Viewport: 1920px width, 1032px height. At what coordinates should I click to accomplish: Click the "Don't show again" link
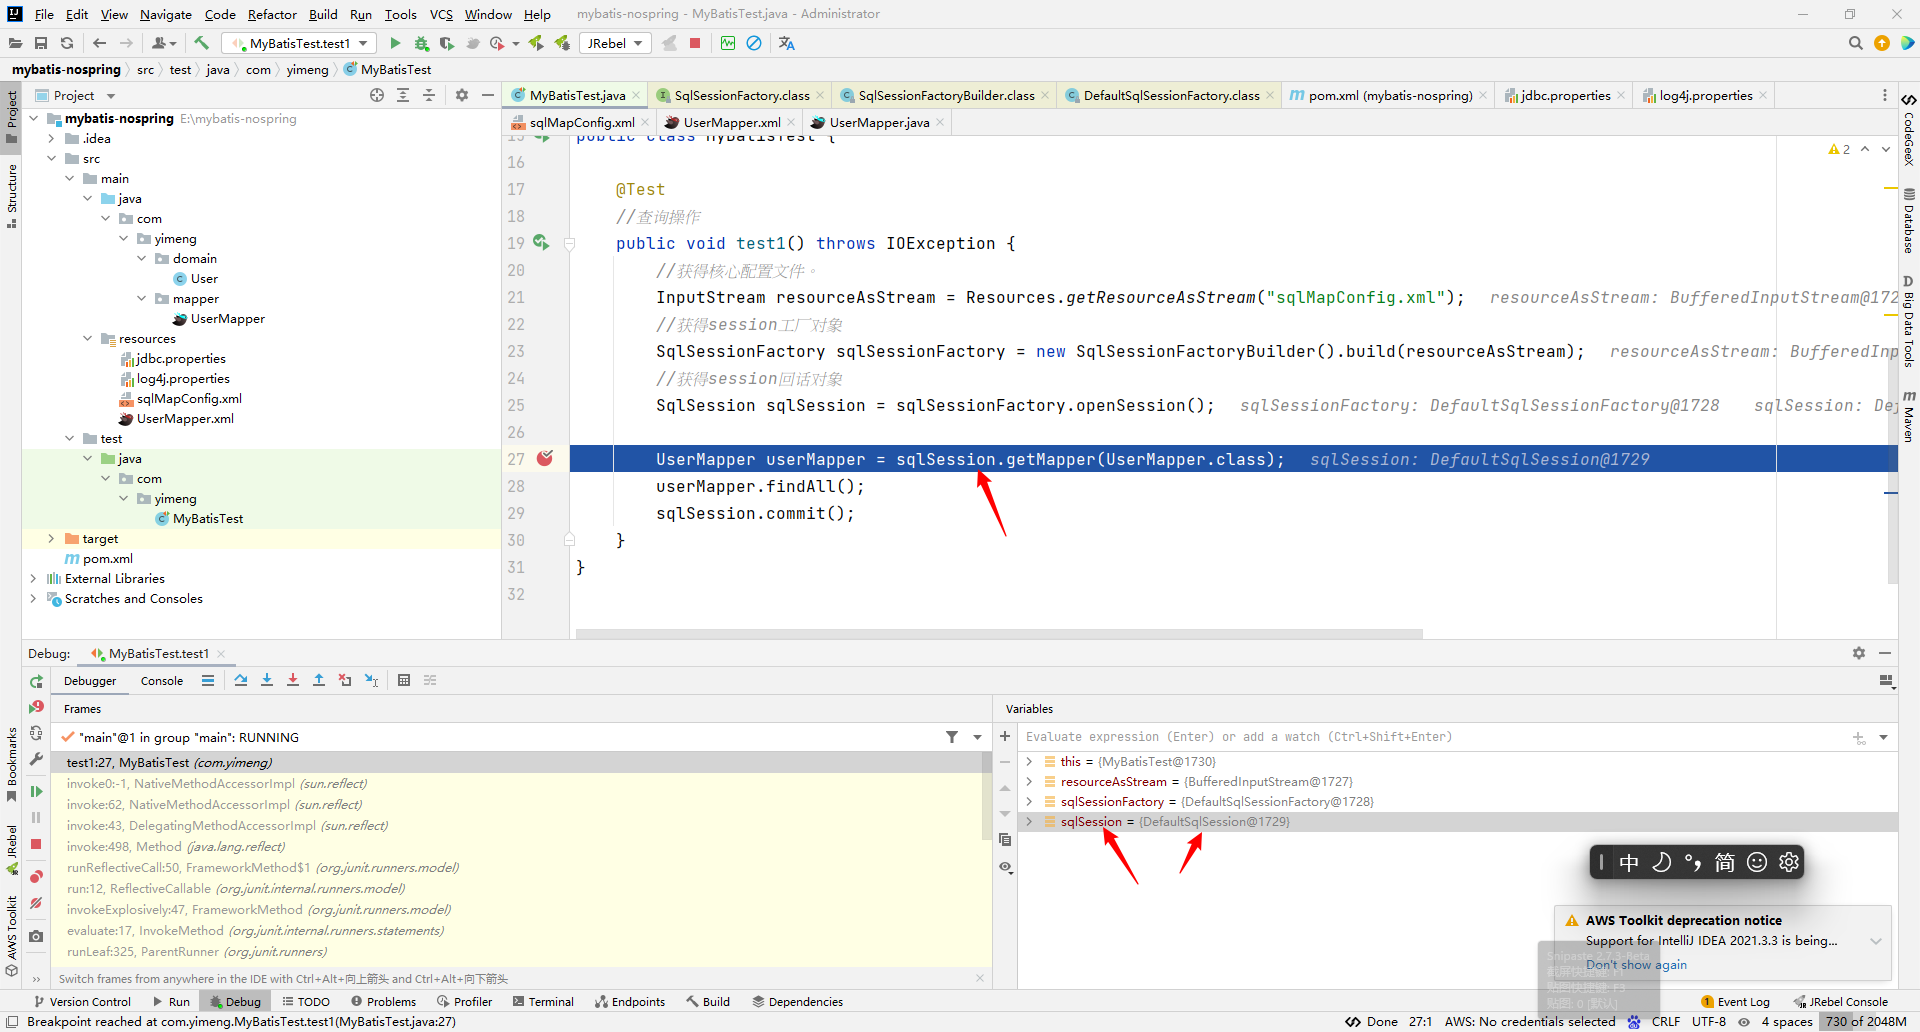point(1636,965)
